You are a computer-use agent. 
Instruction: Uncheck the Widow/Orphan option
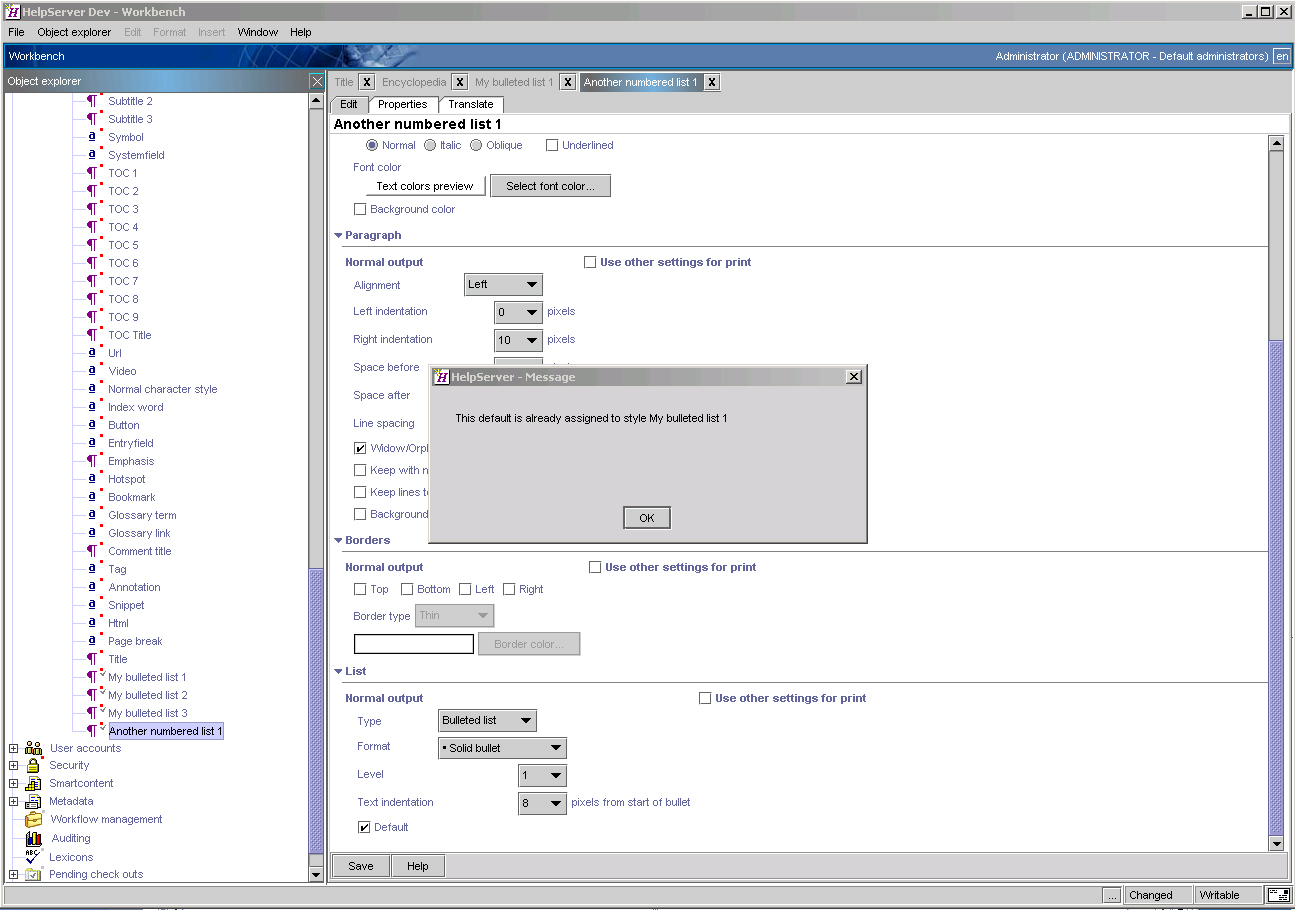click(360, 448)
